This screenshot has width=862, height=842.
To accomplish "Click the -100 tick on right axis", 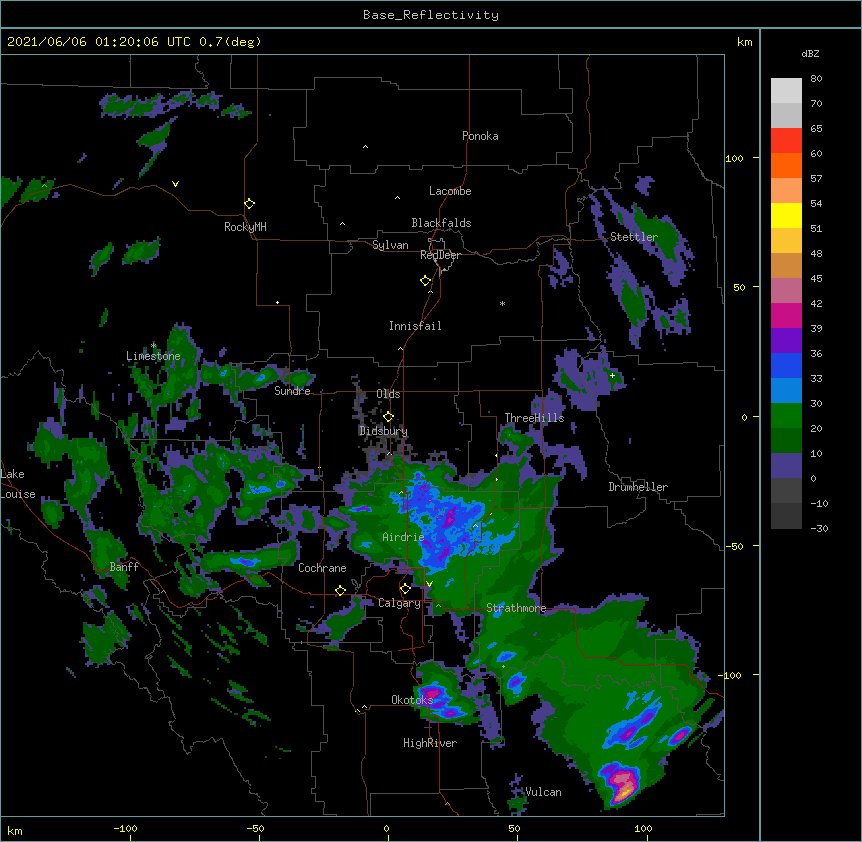I will (x=730, y=675).
